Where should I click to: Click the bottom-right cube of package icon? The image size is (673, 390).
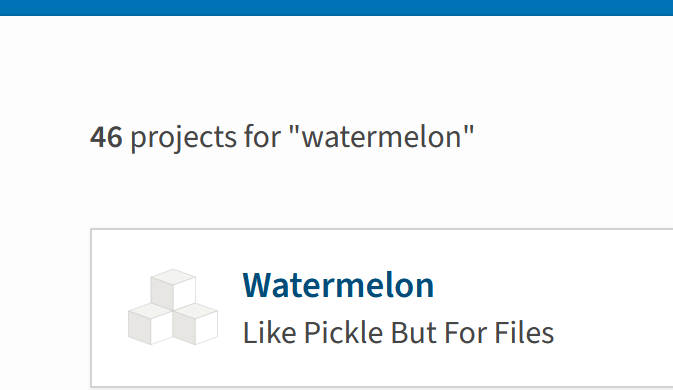[195, 323]
